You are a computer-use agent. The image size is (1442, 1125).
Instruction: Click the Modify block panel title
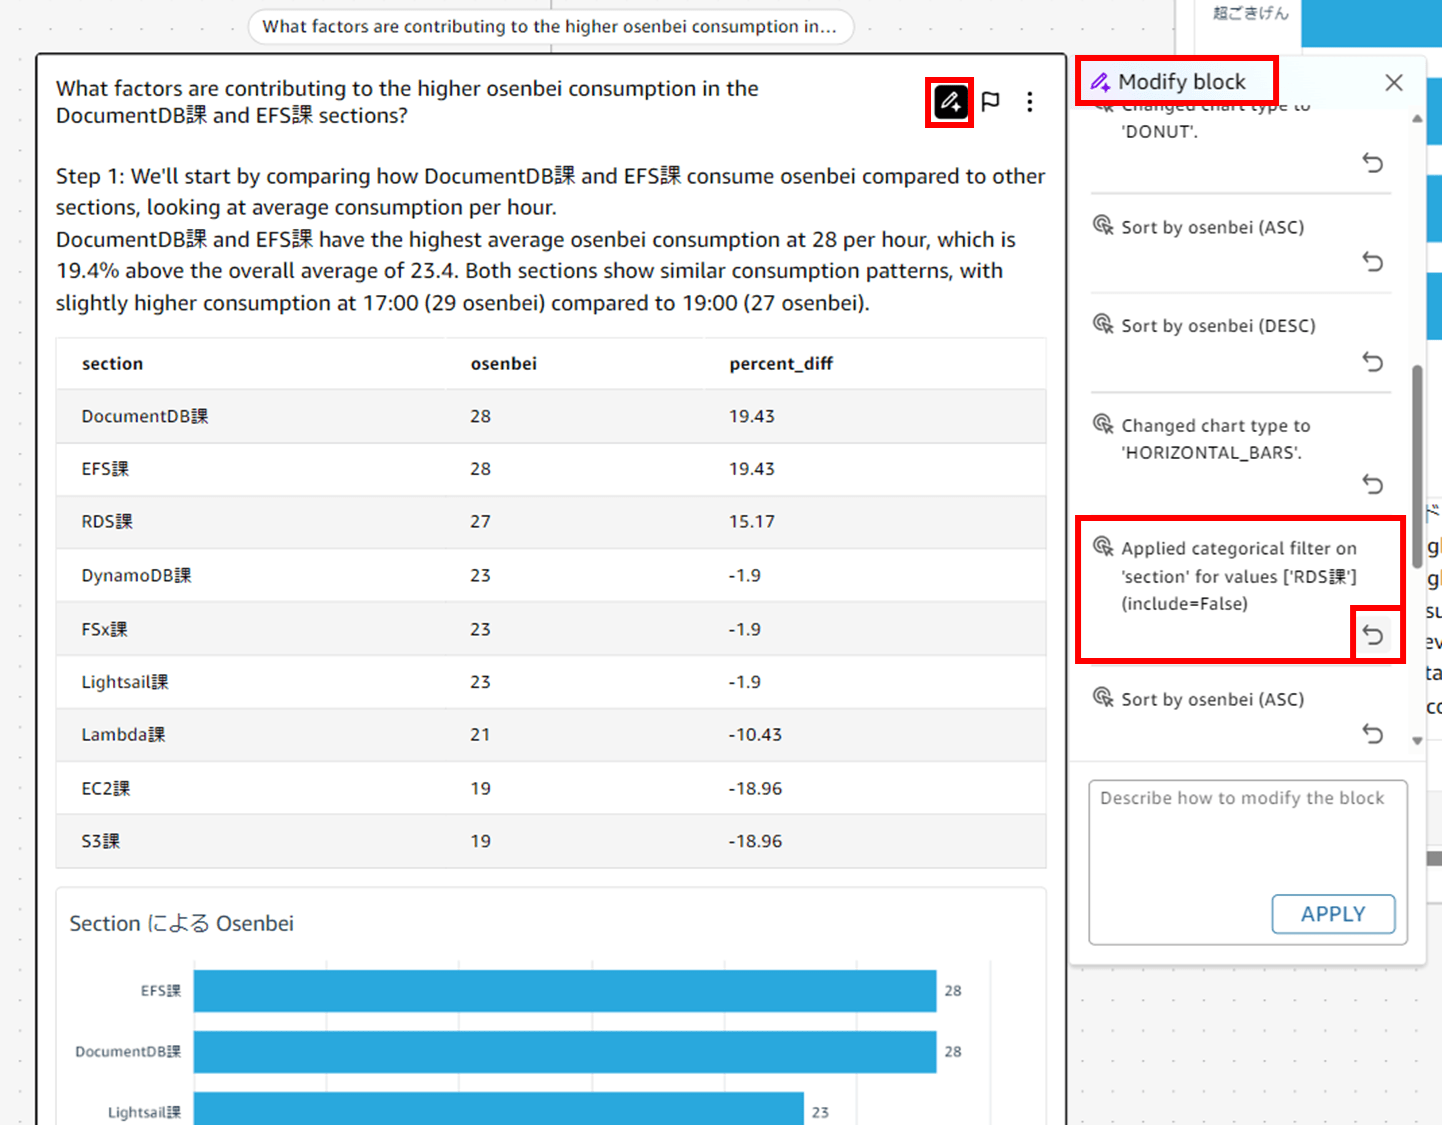[1181, 82]
